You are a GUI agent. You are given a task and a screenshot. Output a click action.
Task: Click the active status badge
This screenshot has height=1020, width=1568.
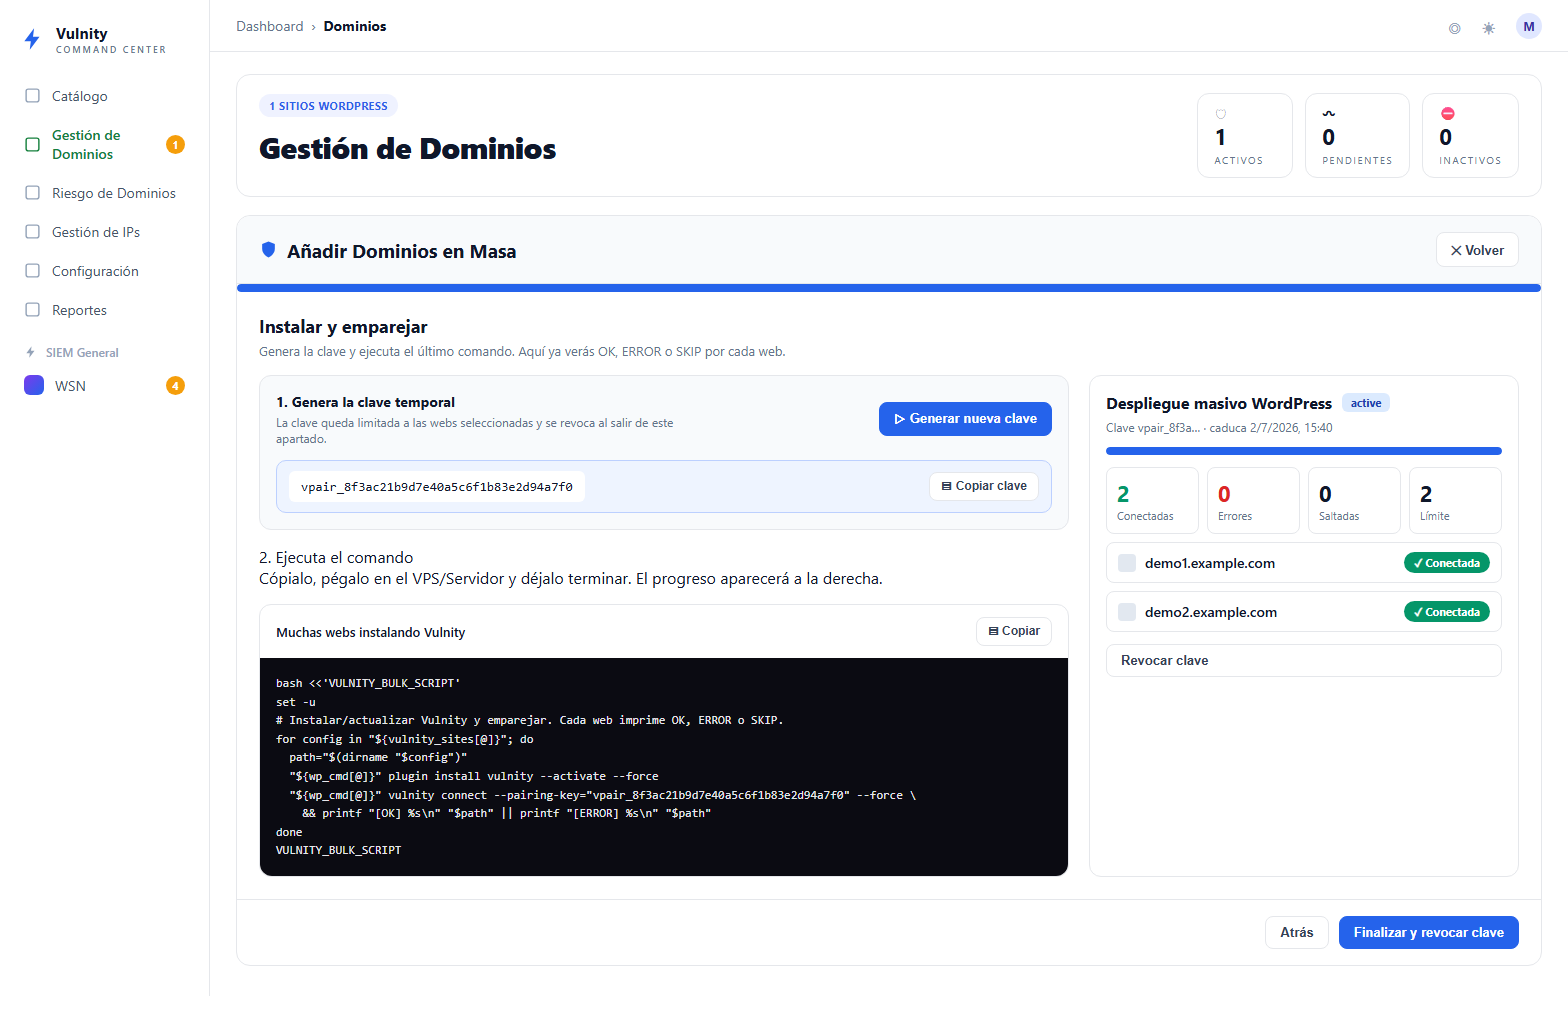pyautogui.click(x=1365, y=403)
